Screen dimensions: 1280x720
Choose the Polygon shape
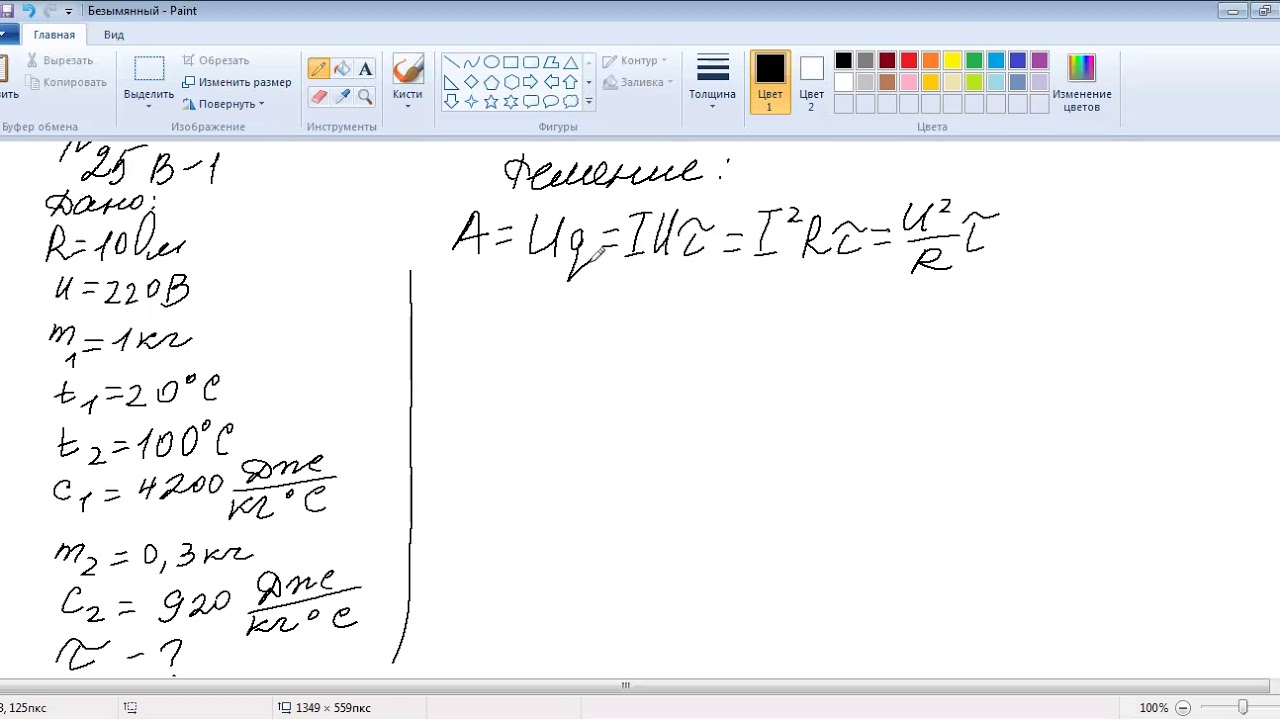tap(551, 62)
